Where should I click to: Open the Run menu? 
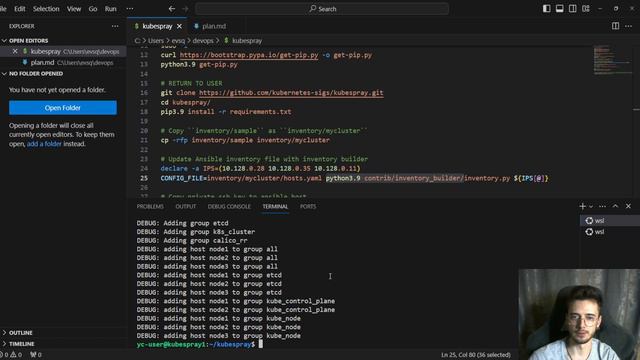111,9
